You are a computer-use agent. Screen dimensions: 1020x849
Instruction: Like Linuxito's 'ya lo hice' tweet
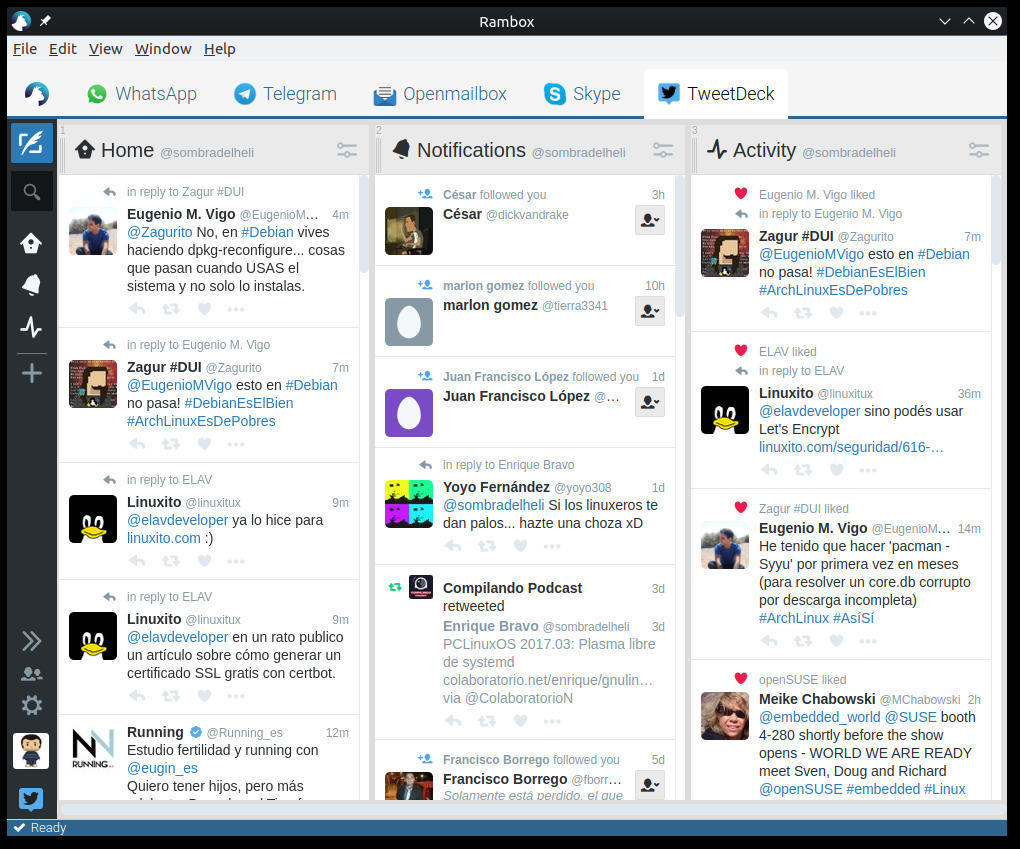click(x=204, y=561)
